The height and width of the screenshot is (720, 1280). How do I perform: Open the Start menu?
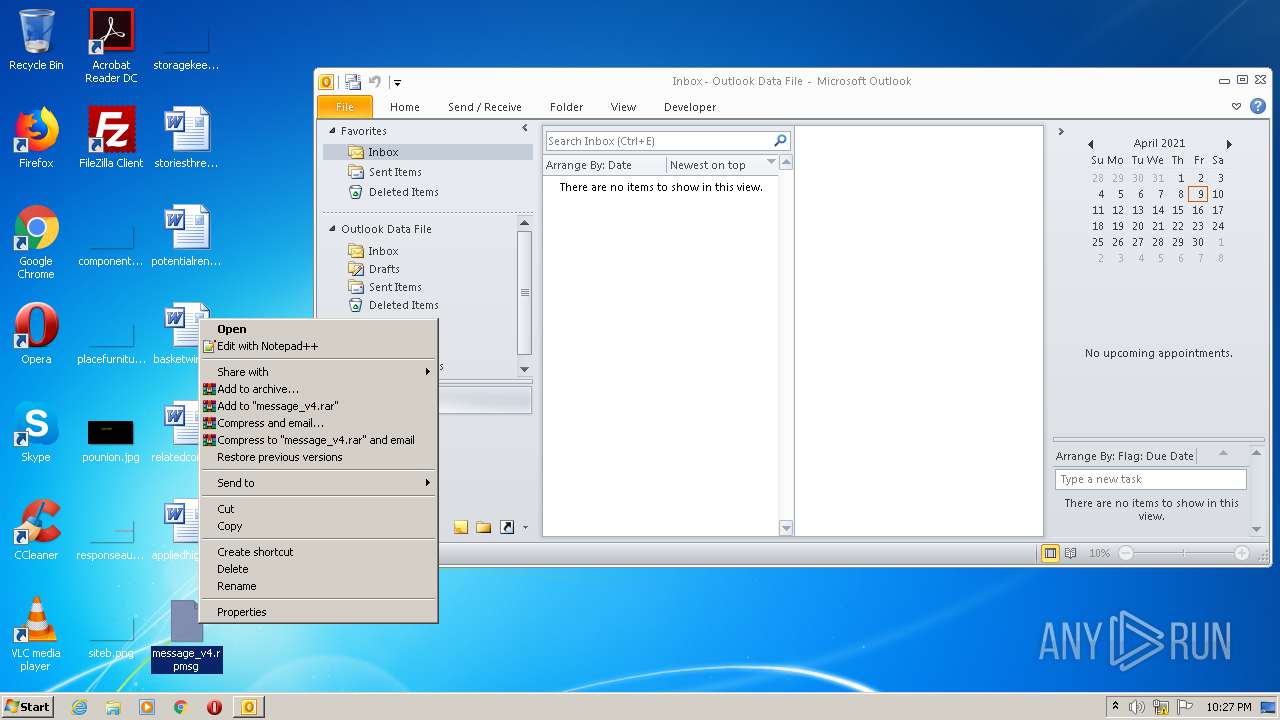tap(27, 706)
